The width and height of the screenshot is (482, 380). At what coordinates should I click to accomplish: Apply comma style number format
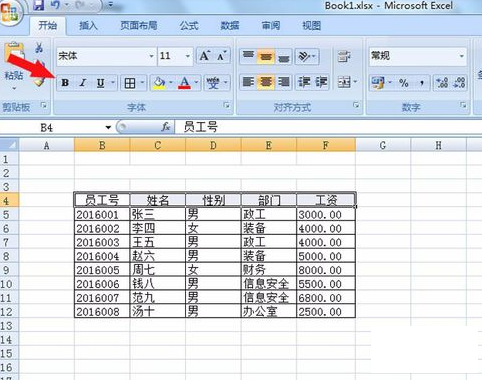click(x=422, y=83)
